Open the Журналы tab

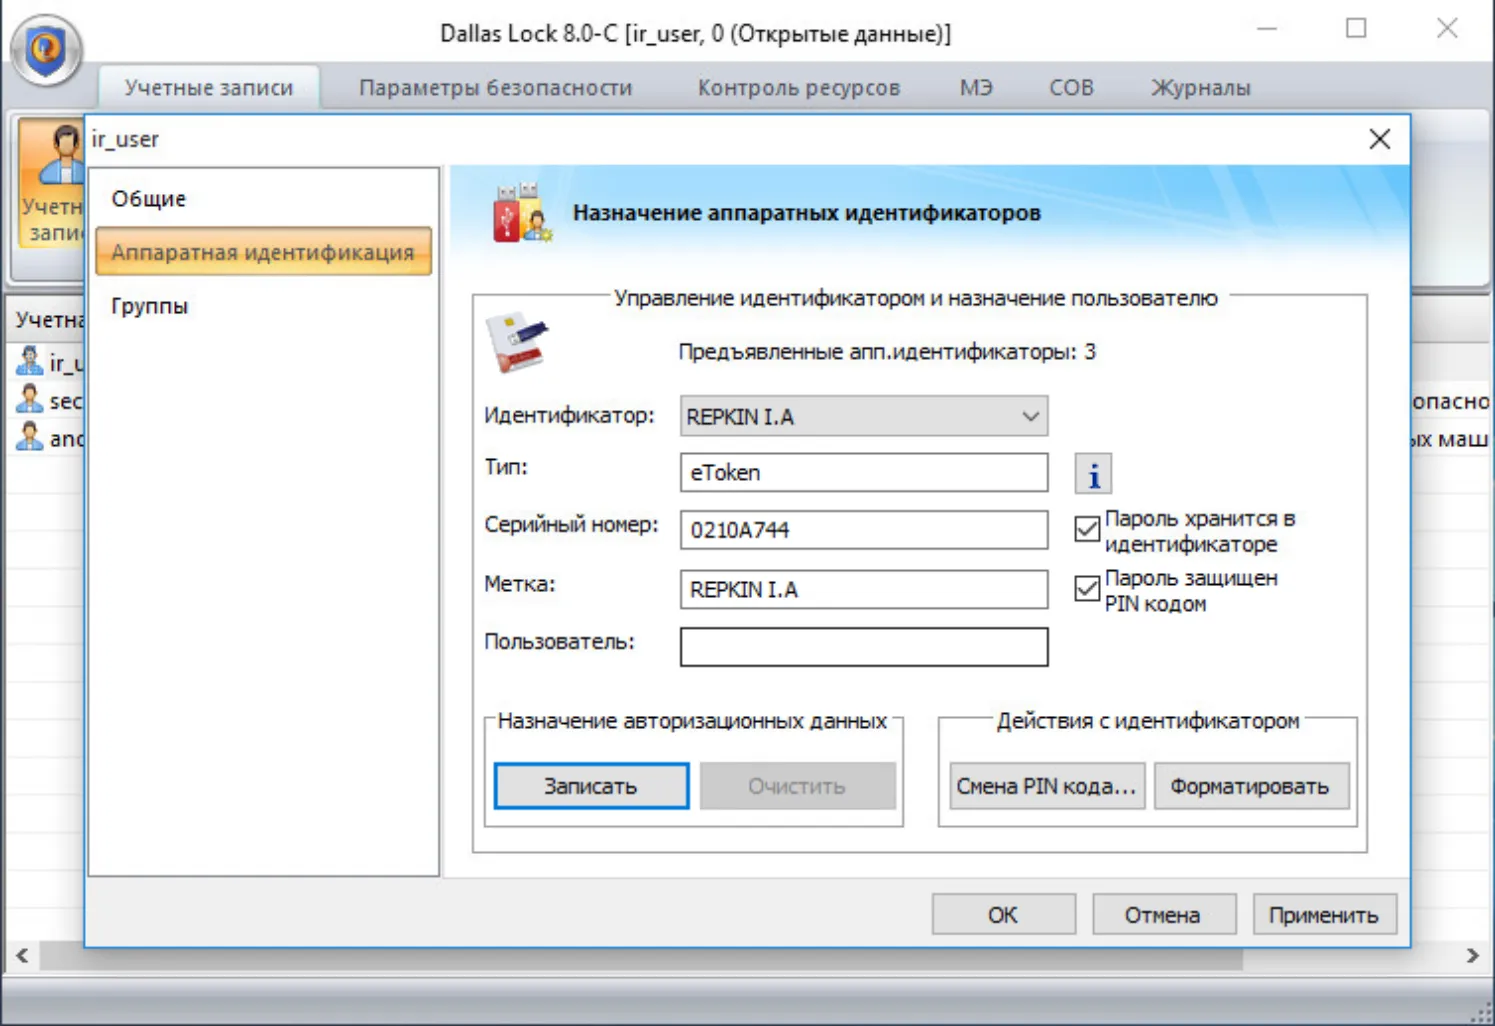pyautogui.click(x=1200, y=88)
